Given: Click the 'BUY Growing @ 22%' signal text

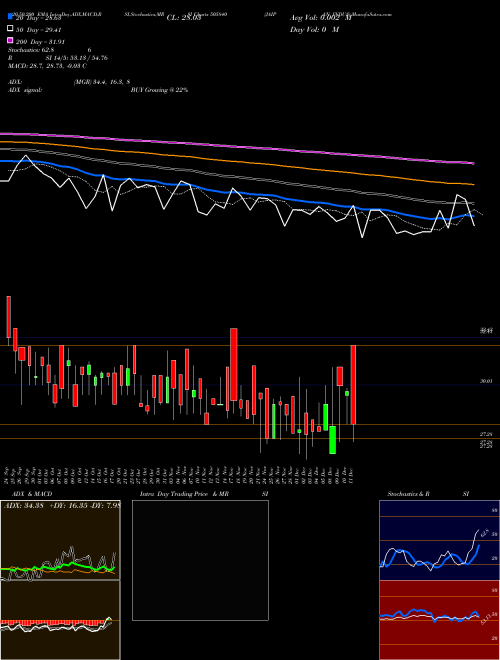Looking at the screenshot, I should [x=159, y=90].
